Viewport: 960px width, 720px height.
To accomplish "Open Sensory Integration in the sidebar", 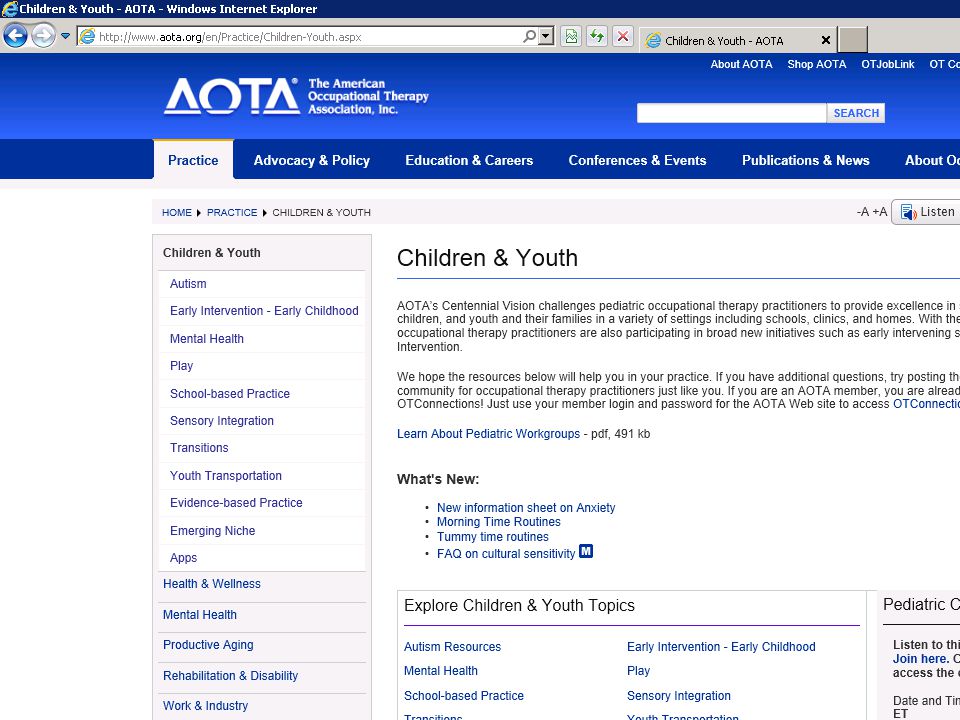I will pyautogui.click(x=222, y=421).
